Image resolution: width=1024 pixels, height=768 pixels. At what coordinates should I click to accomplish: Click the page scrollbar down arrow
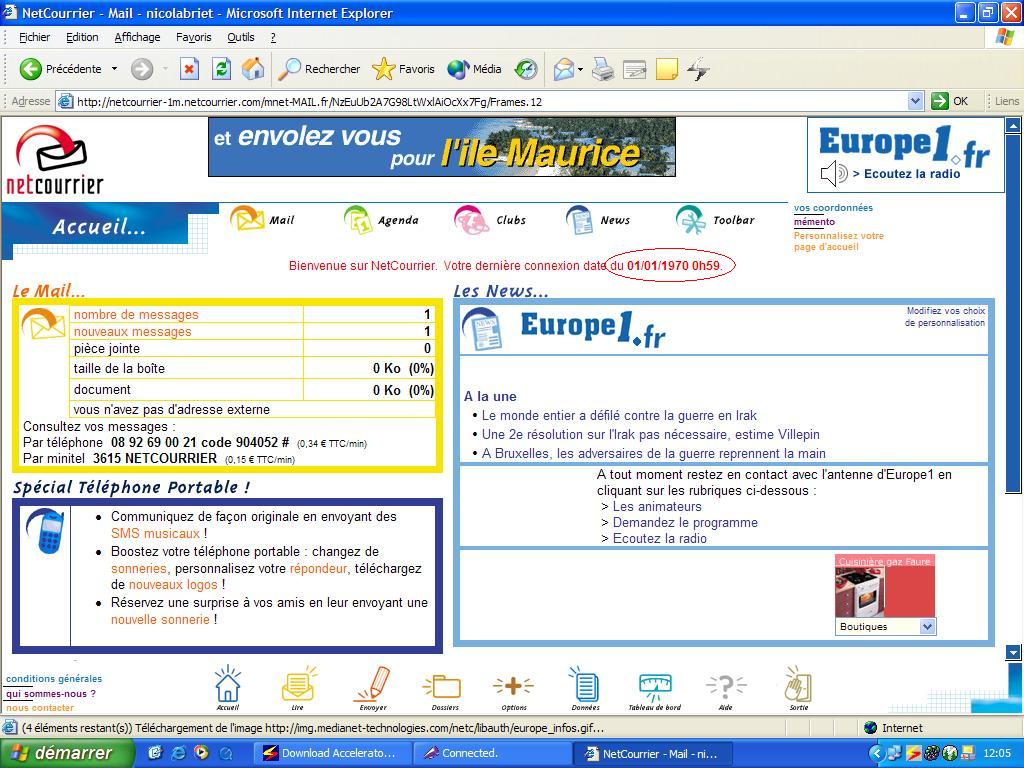click(1013, 652)
